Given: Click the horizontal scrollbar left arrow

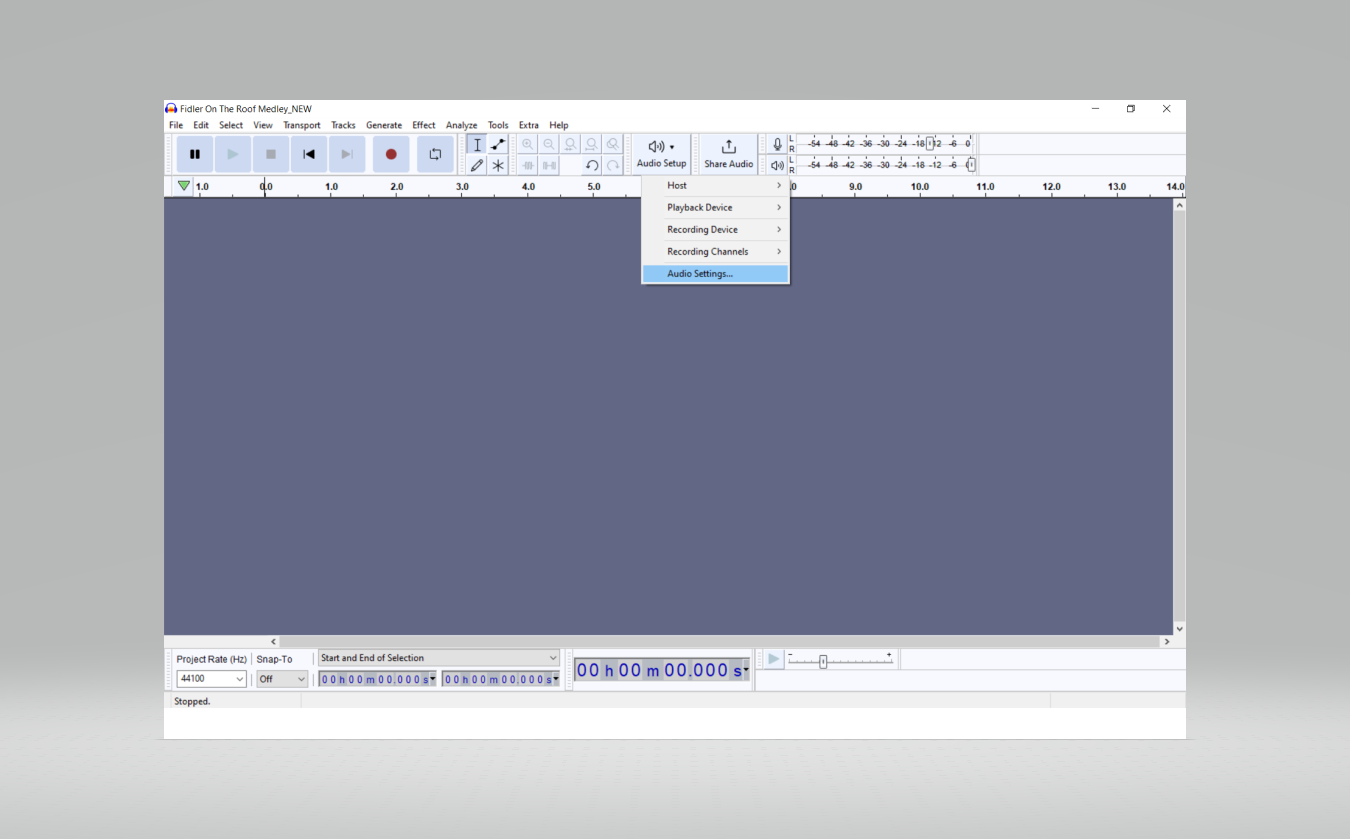Looking at the screenshot, I should click(x=274, y=642).
